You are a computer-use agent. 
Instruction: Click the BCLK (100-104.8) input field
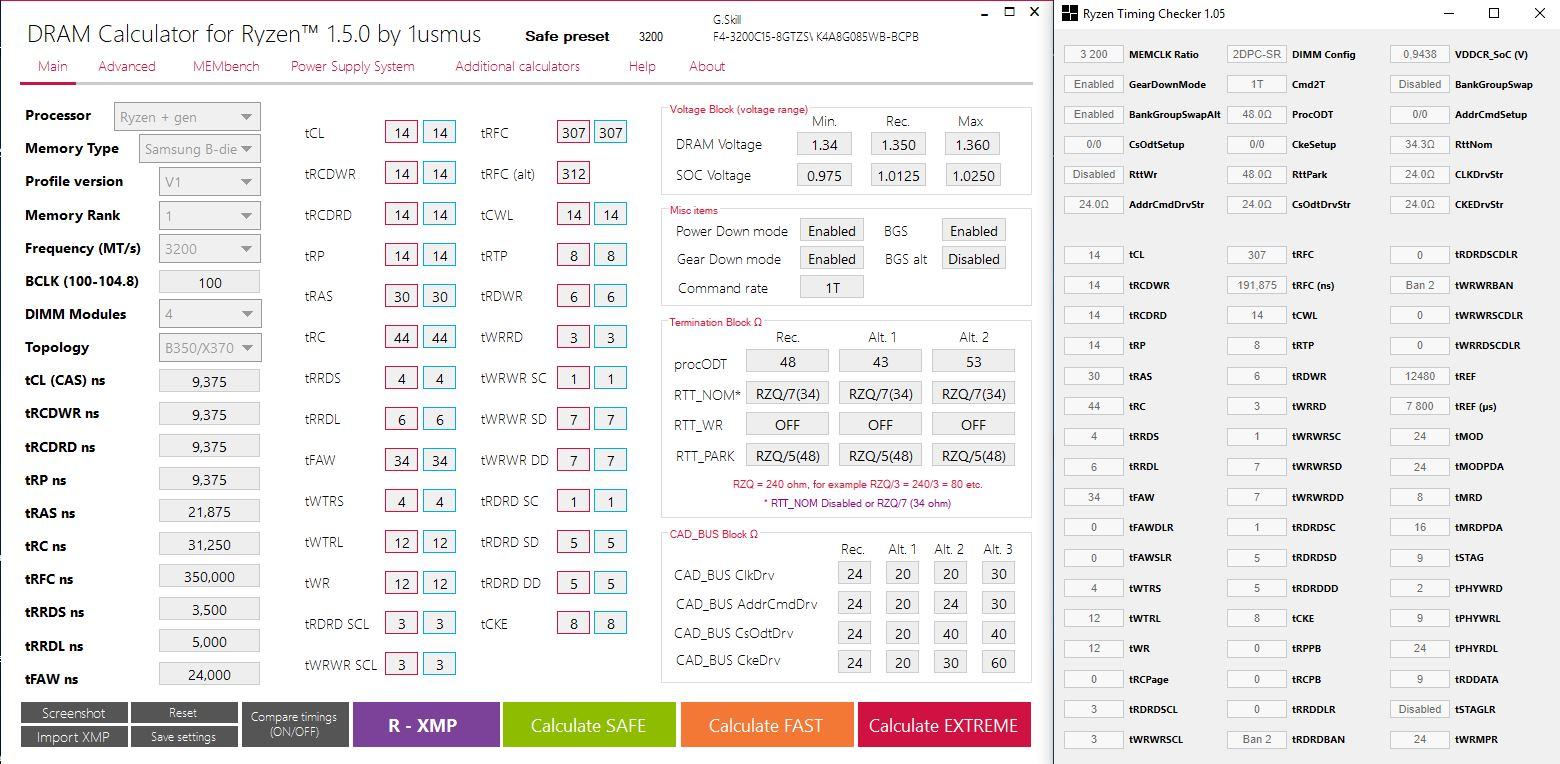[209, 282]
